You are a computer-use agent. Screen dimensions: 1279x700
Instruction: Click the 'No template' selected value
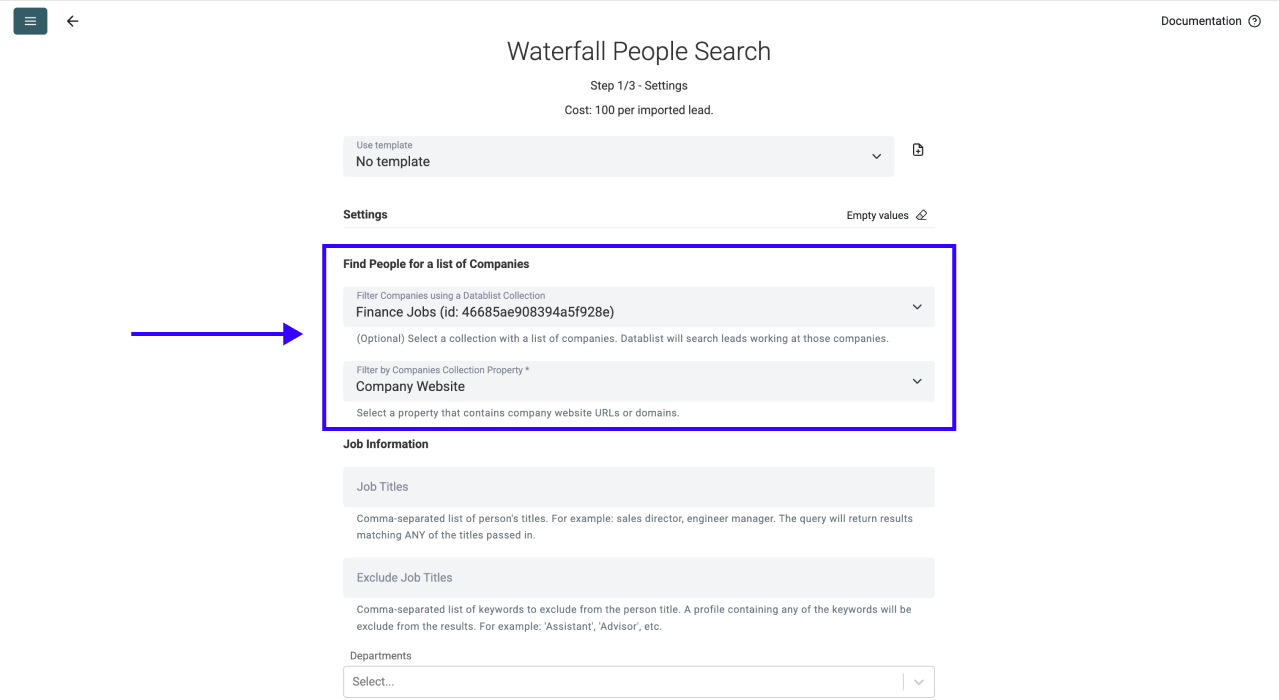point(393,162)
